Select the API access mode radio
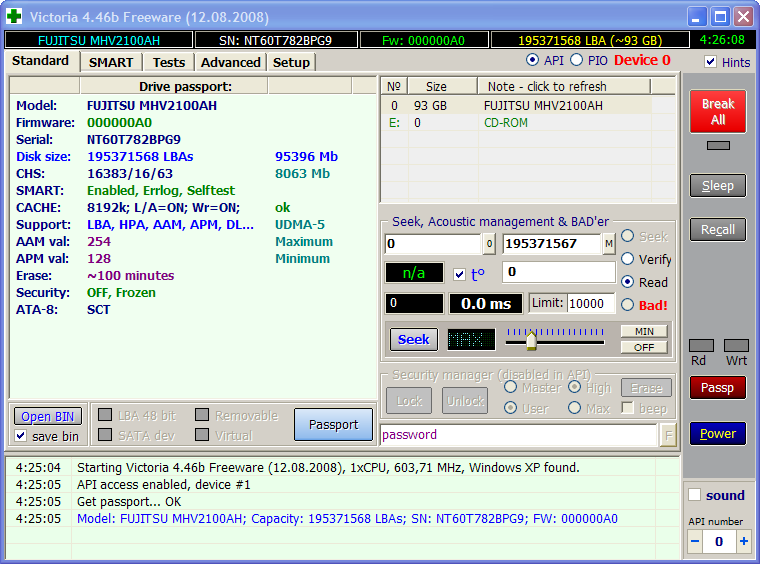 click(x=532, y=60)
